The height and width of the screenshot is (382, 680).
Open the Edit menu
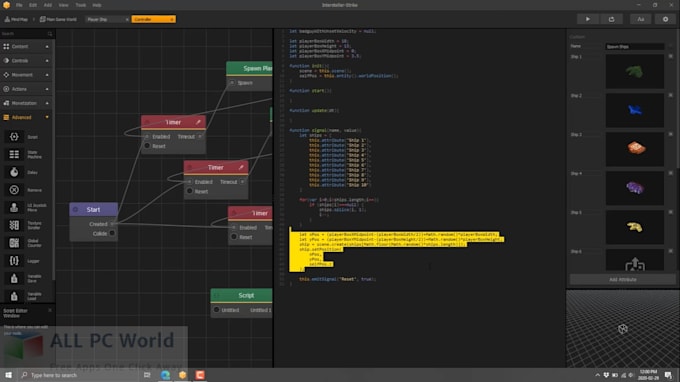pyautogui.click(x=33, y=5)
